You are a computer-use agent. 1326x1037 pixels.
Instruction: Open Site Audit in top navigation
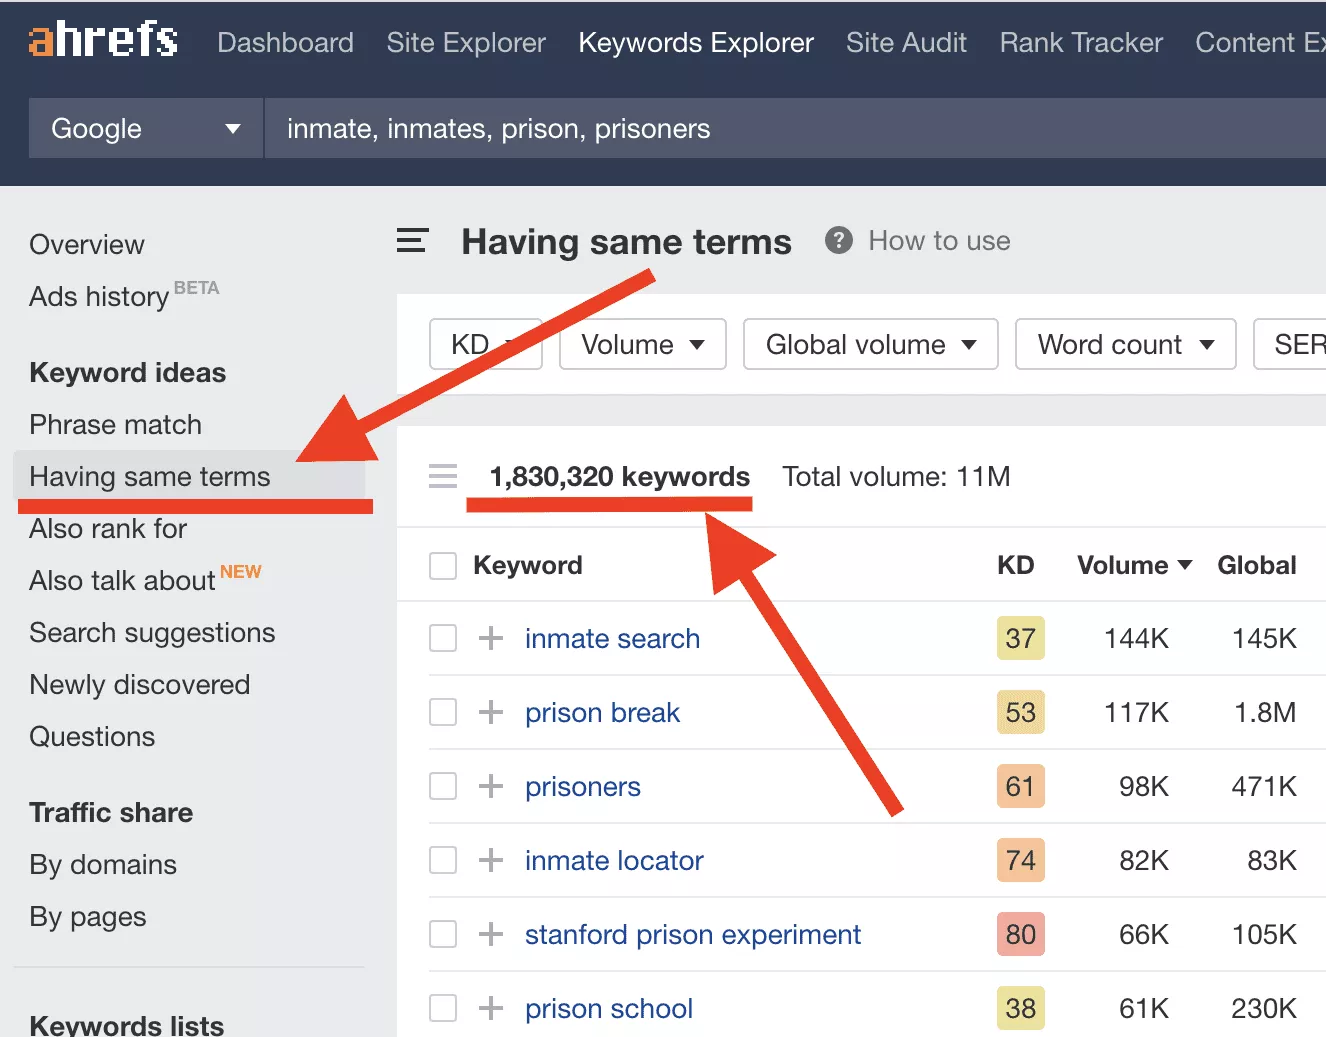click(906, 42)
